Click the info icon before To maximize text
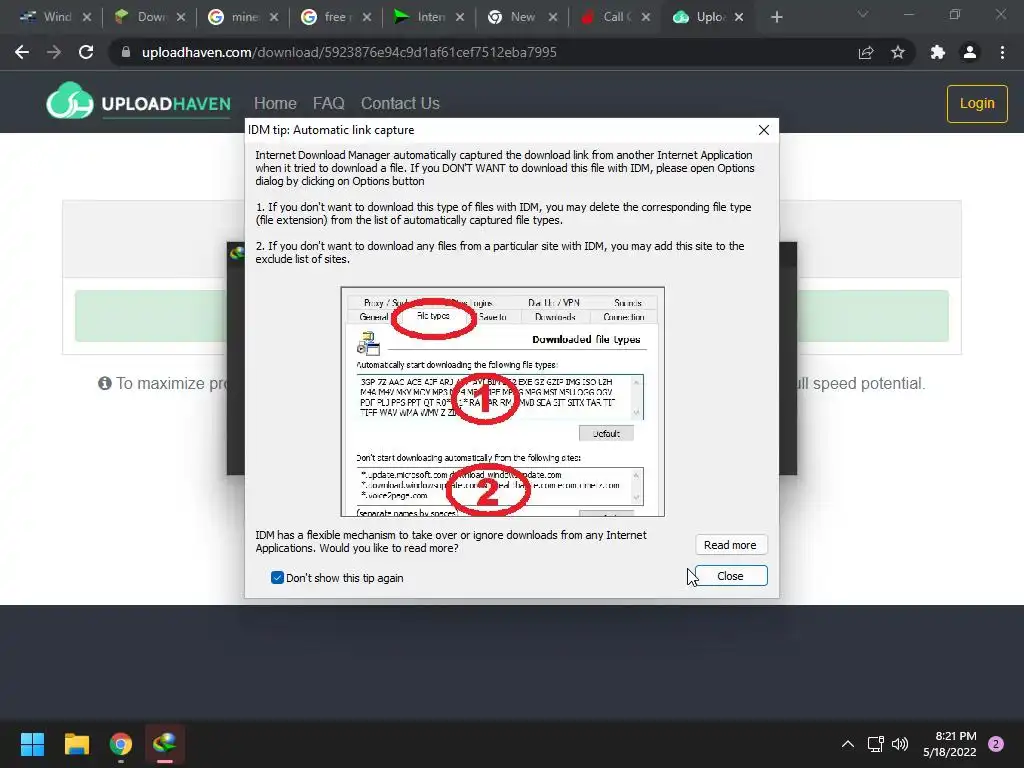This screenshot has height=768, width=1024. point(104,383)
